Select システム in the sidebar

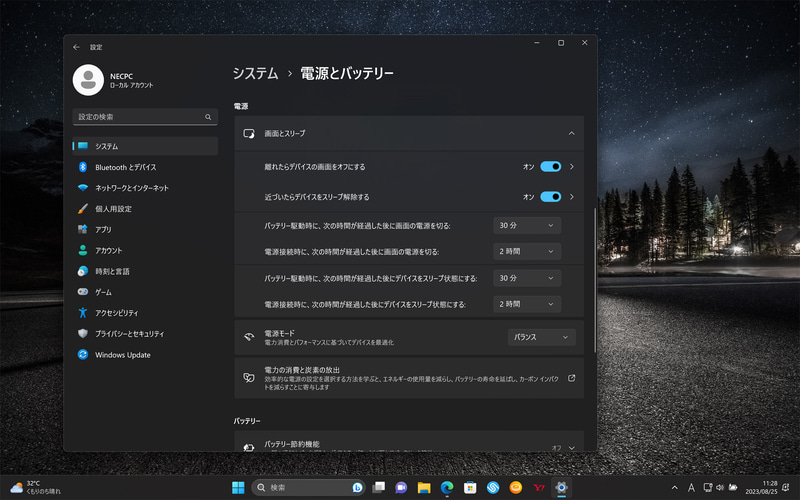click(145, 146)
